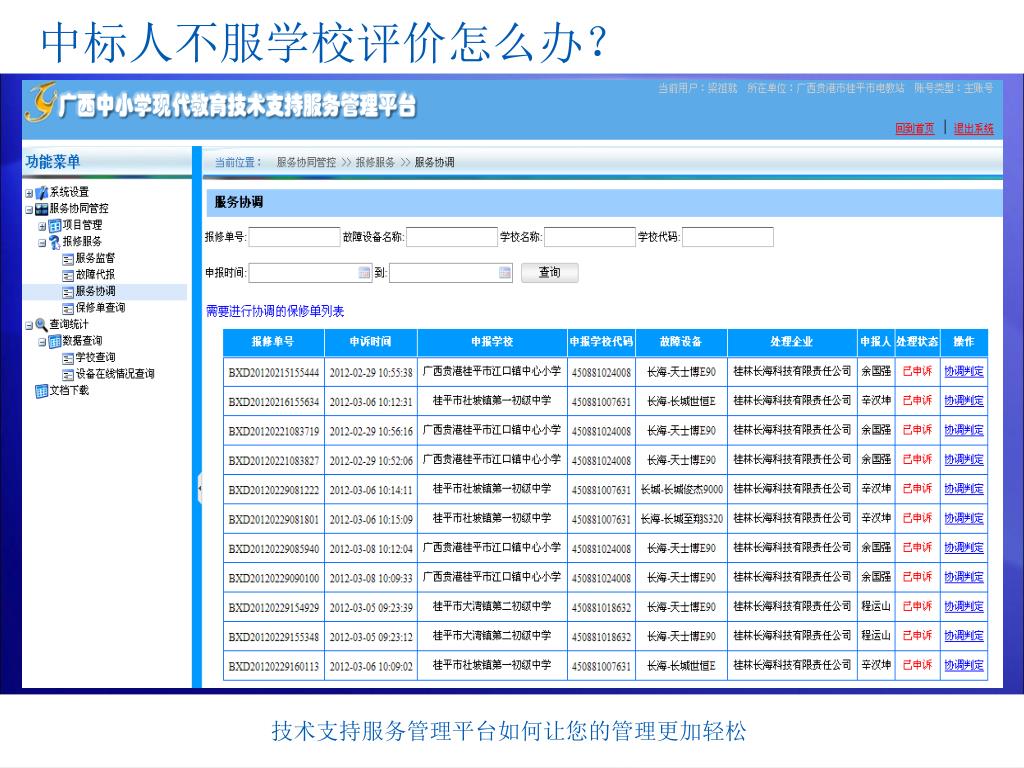The image size is (1024, 768).
Task: Select 服务协调 in the function menu
Action: (x=95, y=291)
